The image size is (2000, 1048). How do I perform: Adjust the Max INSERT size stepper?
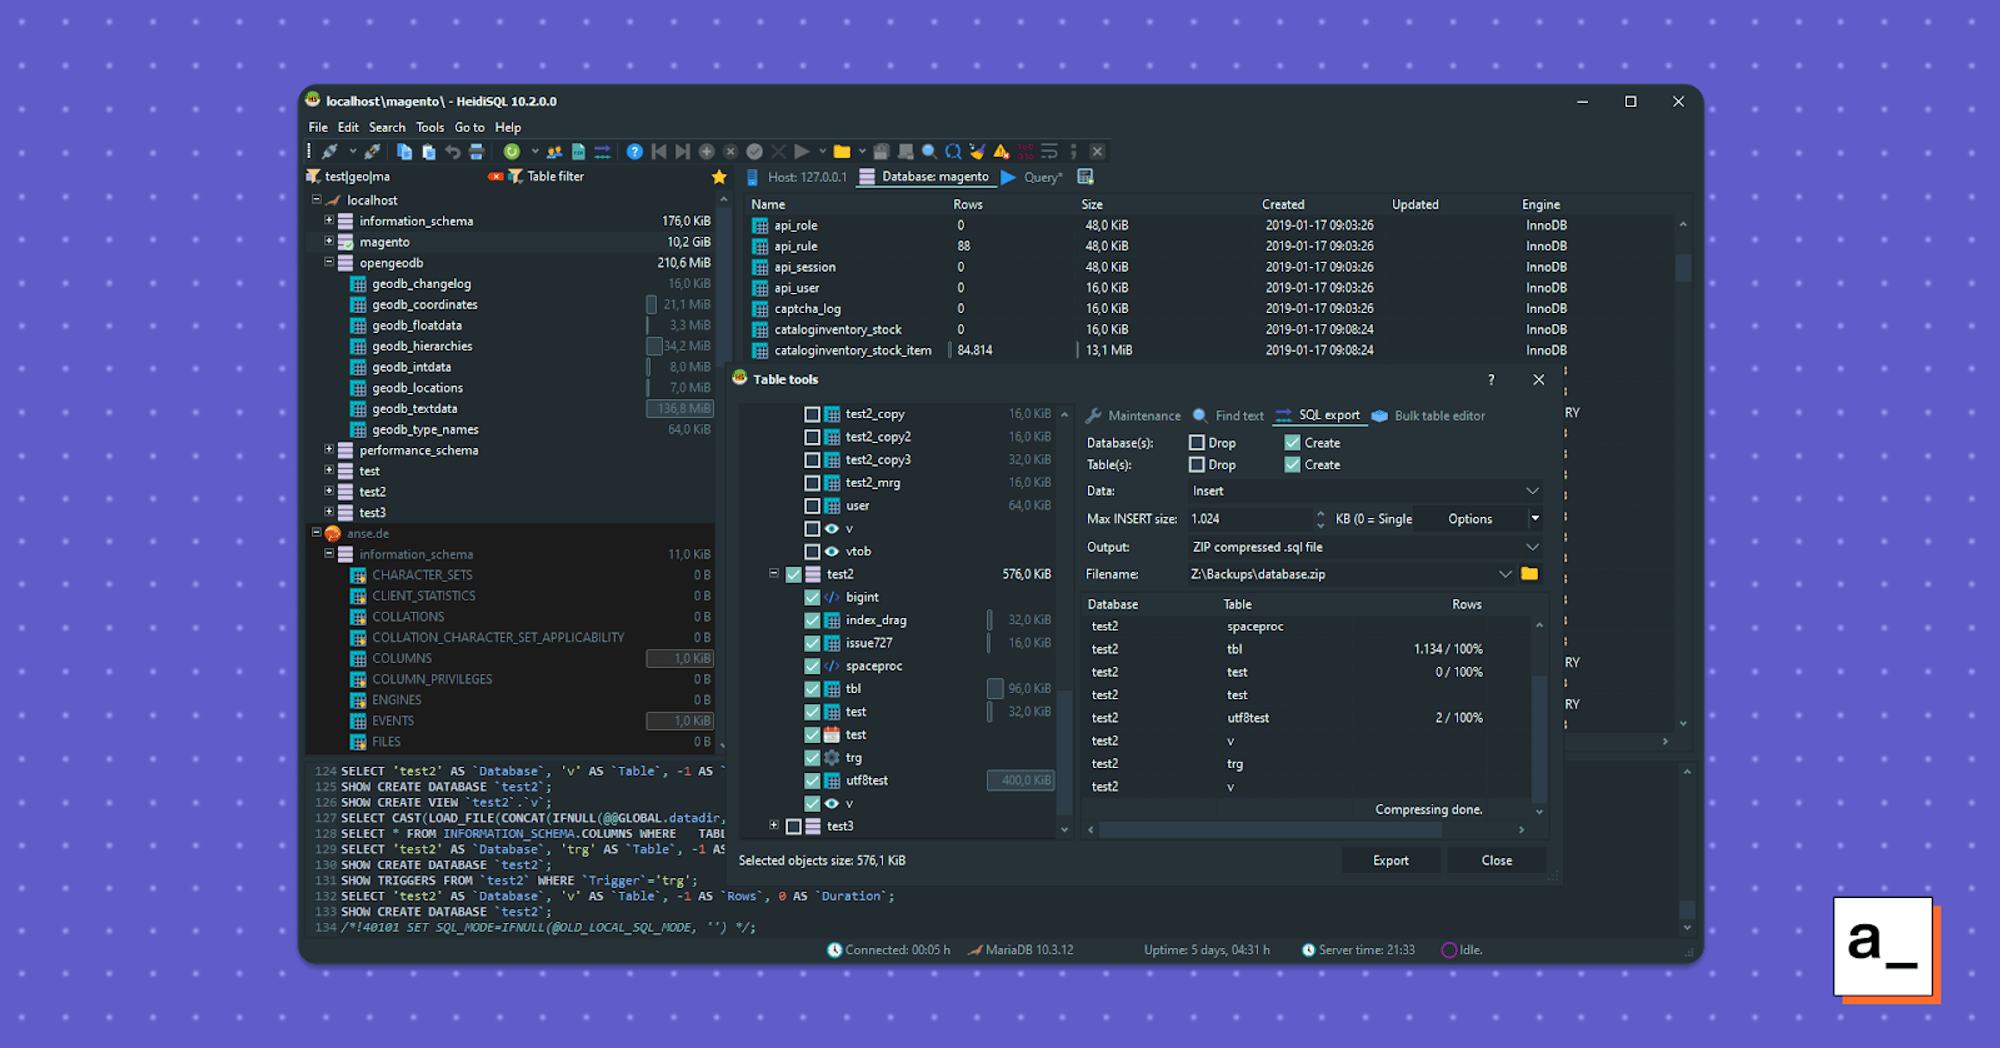1321,518
